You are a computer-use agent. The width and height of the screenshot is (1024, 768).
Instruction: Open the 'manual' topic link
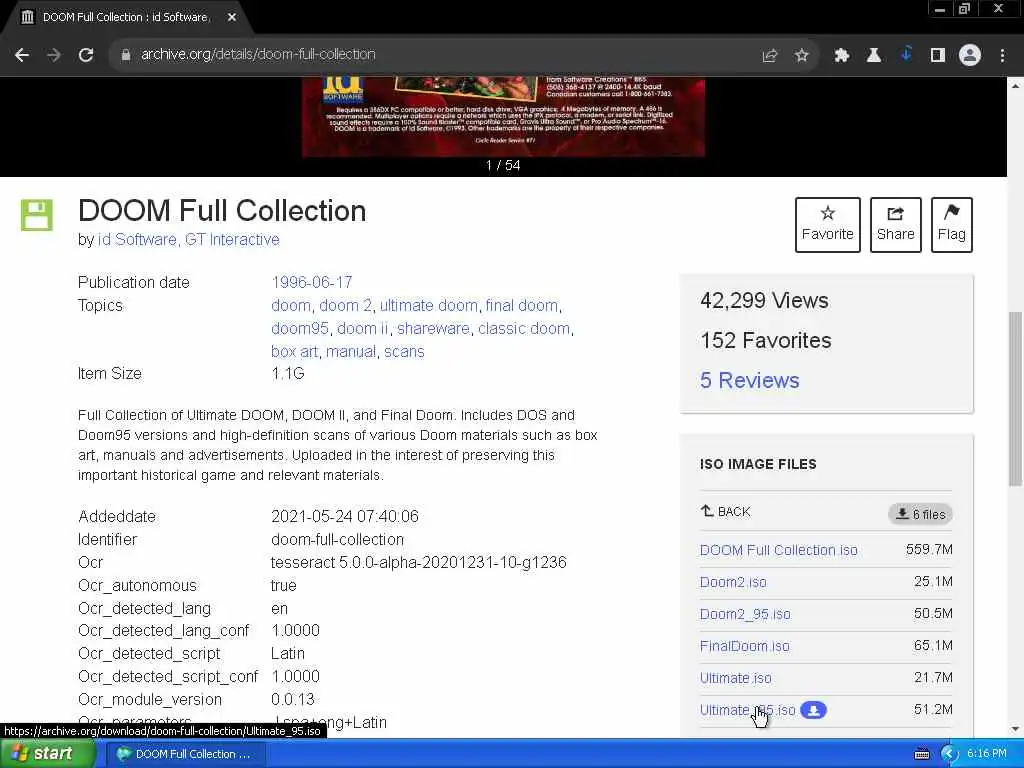tap(351, 351)
